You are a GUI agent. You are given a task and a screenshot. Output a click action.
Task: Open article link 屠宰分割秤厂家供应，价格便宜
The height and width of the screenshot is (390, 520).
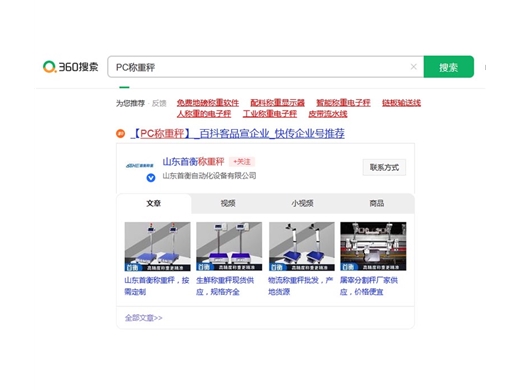(x=369, y=286)
